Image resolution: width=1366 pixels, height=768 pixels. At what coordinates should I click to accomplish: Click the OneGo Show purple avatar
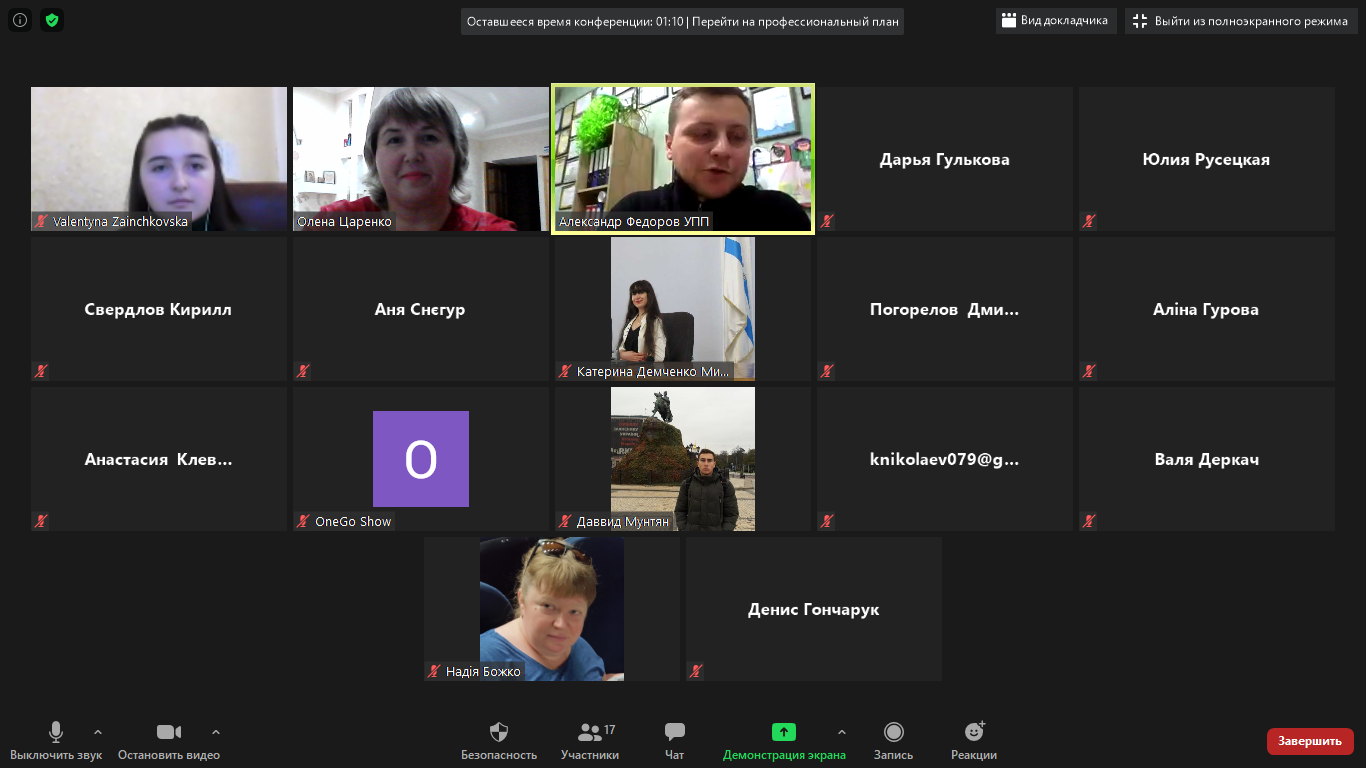pyautogui.click(x=421, y=459)
